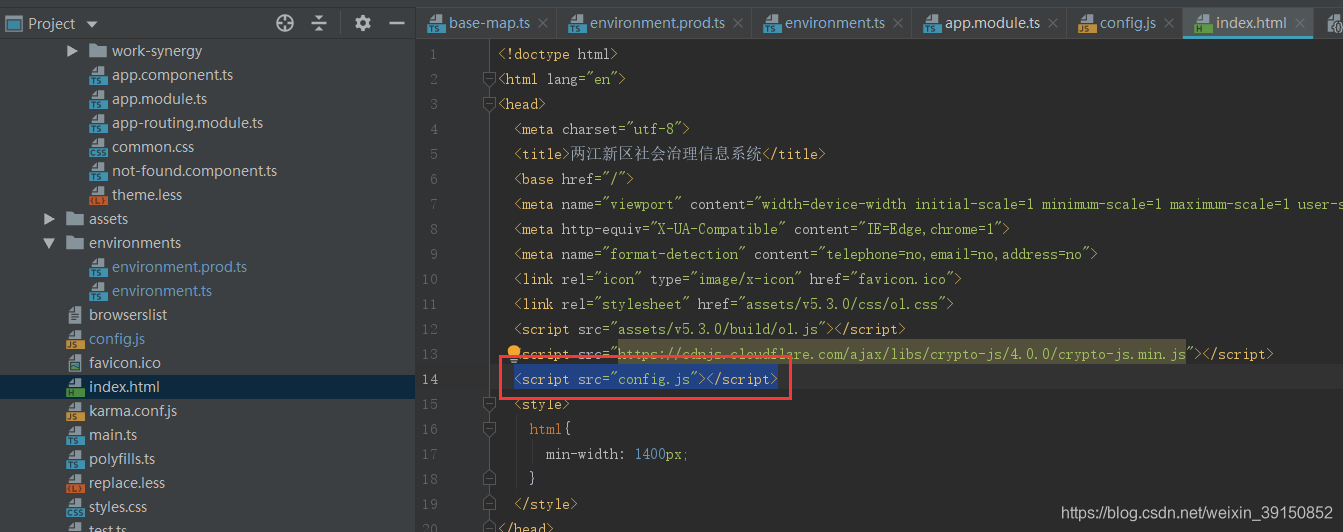Expand the work-synergy folder

coord(72,51)
